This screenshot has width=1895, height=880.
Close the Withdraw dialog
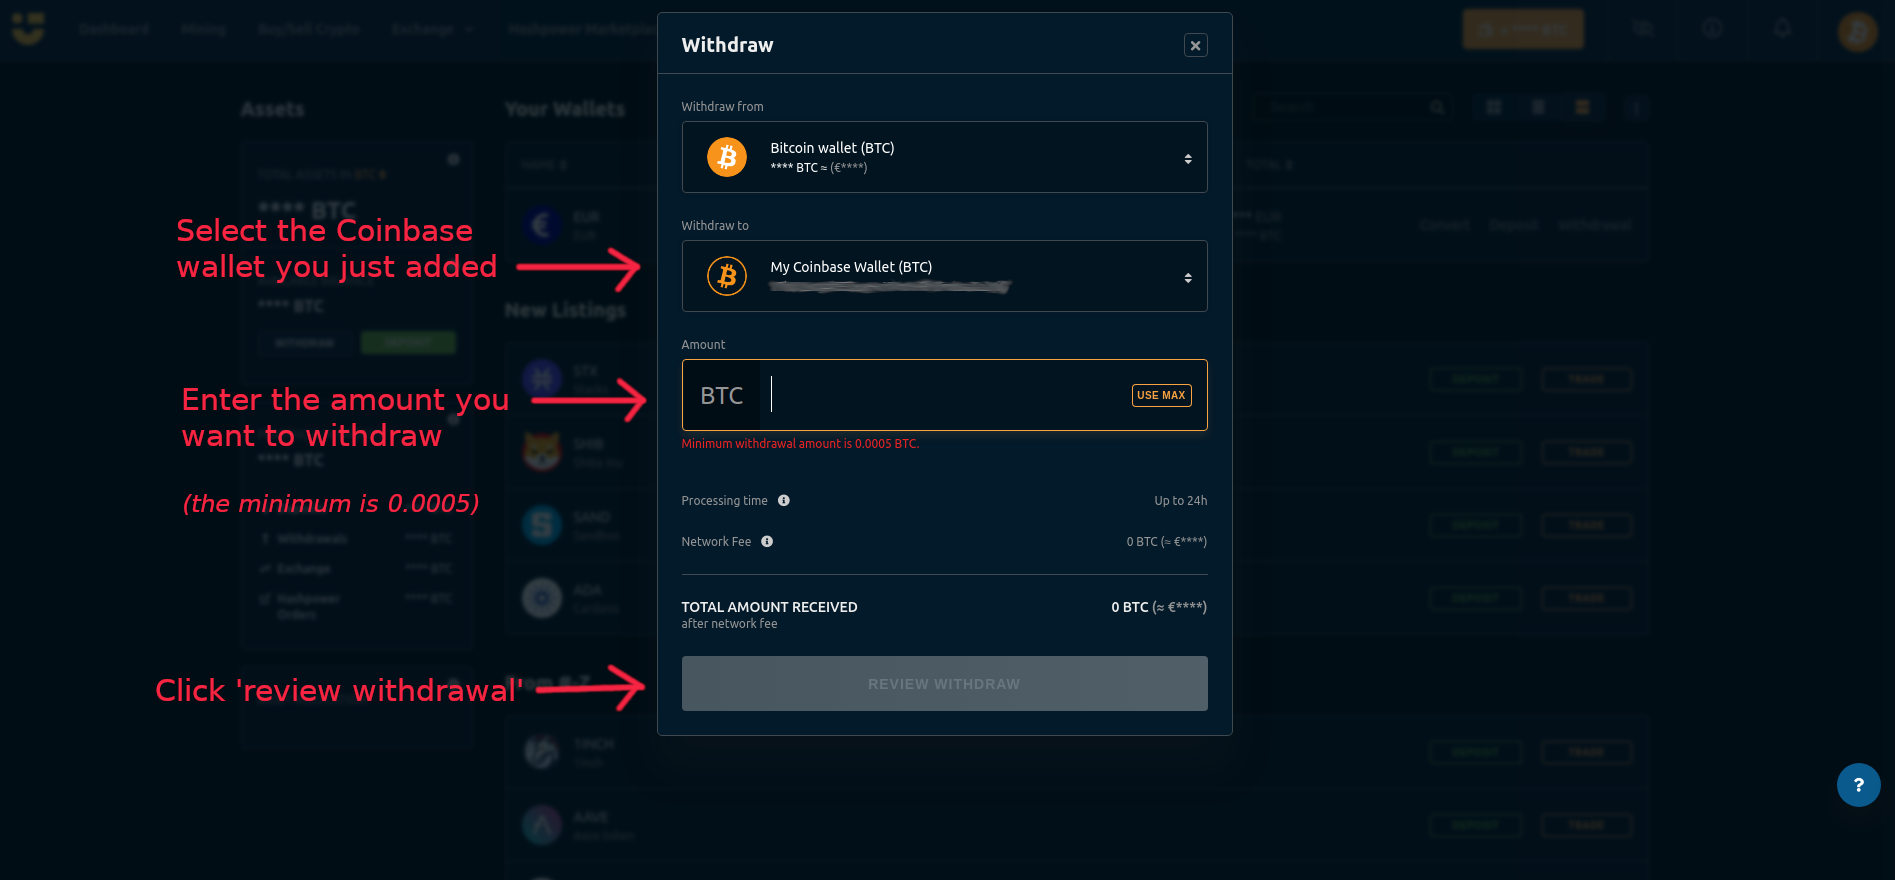1195,45
